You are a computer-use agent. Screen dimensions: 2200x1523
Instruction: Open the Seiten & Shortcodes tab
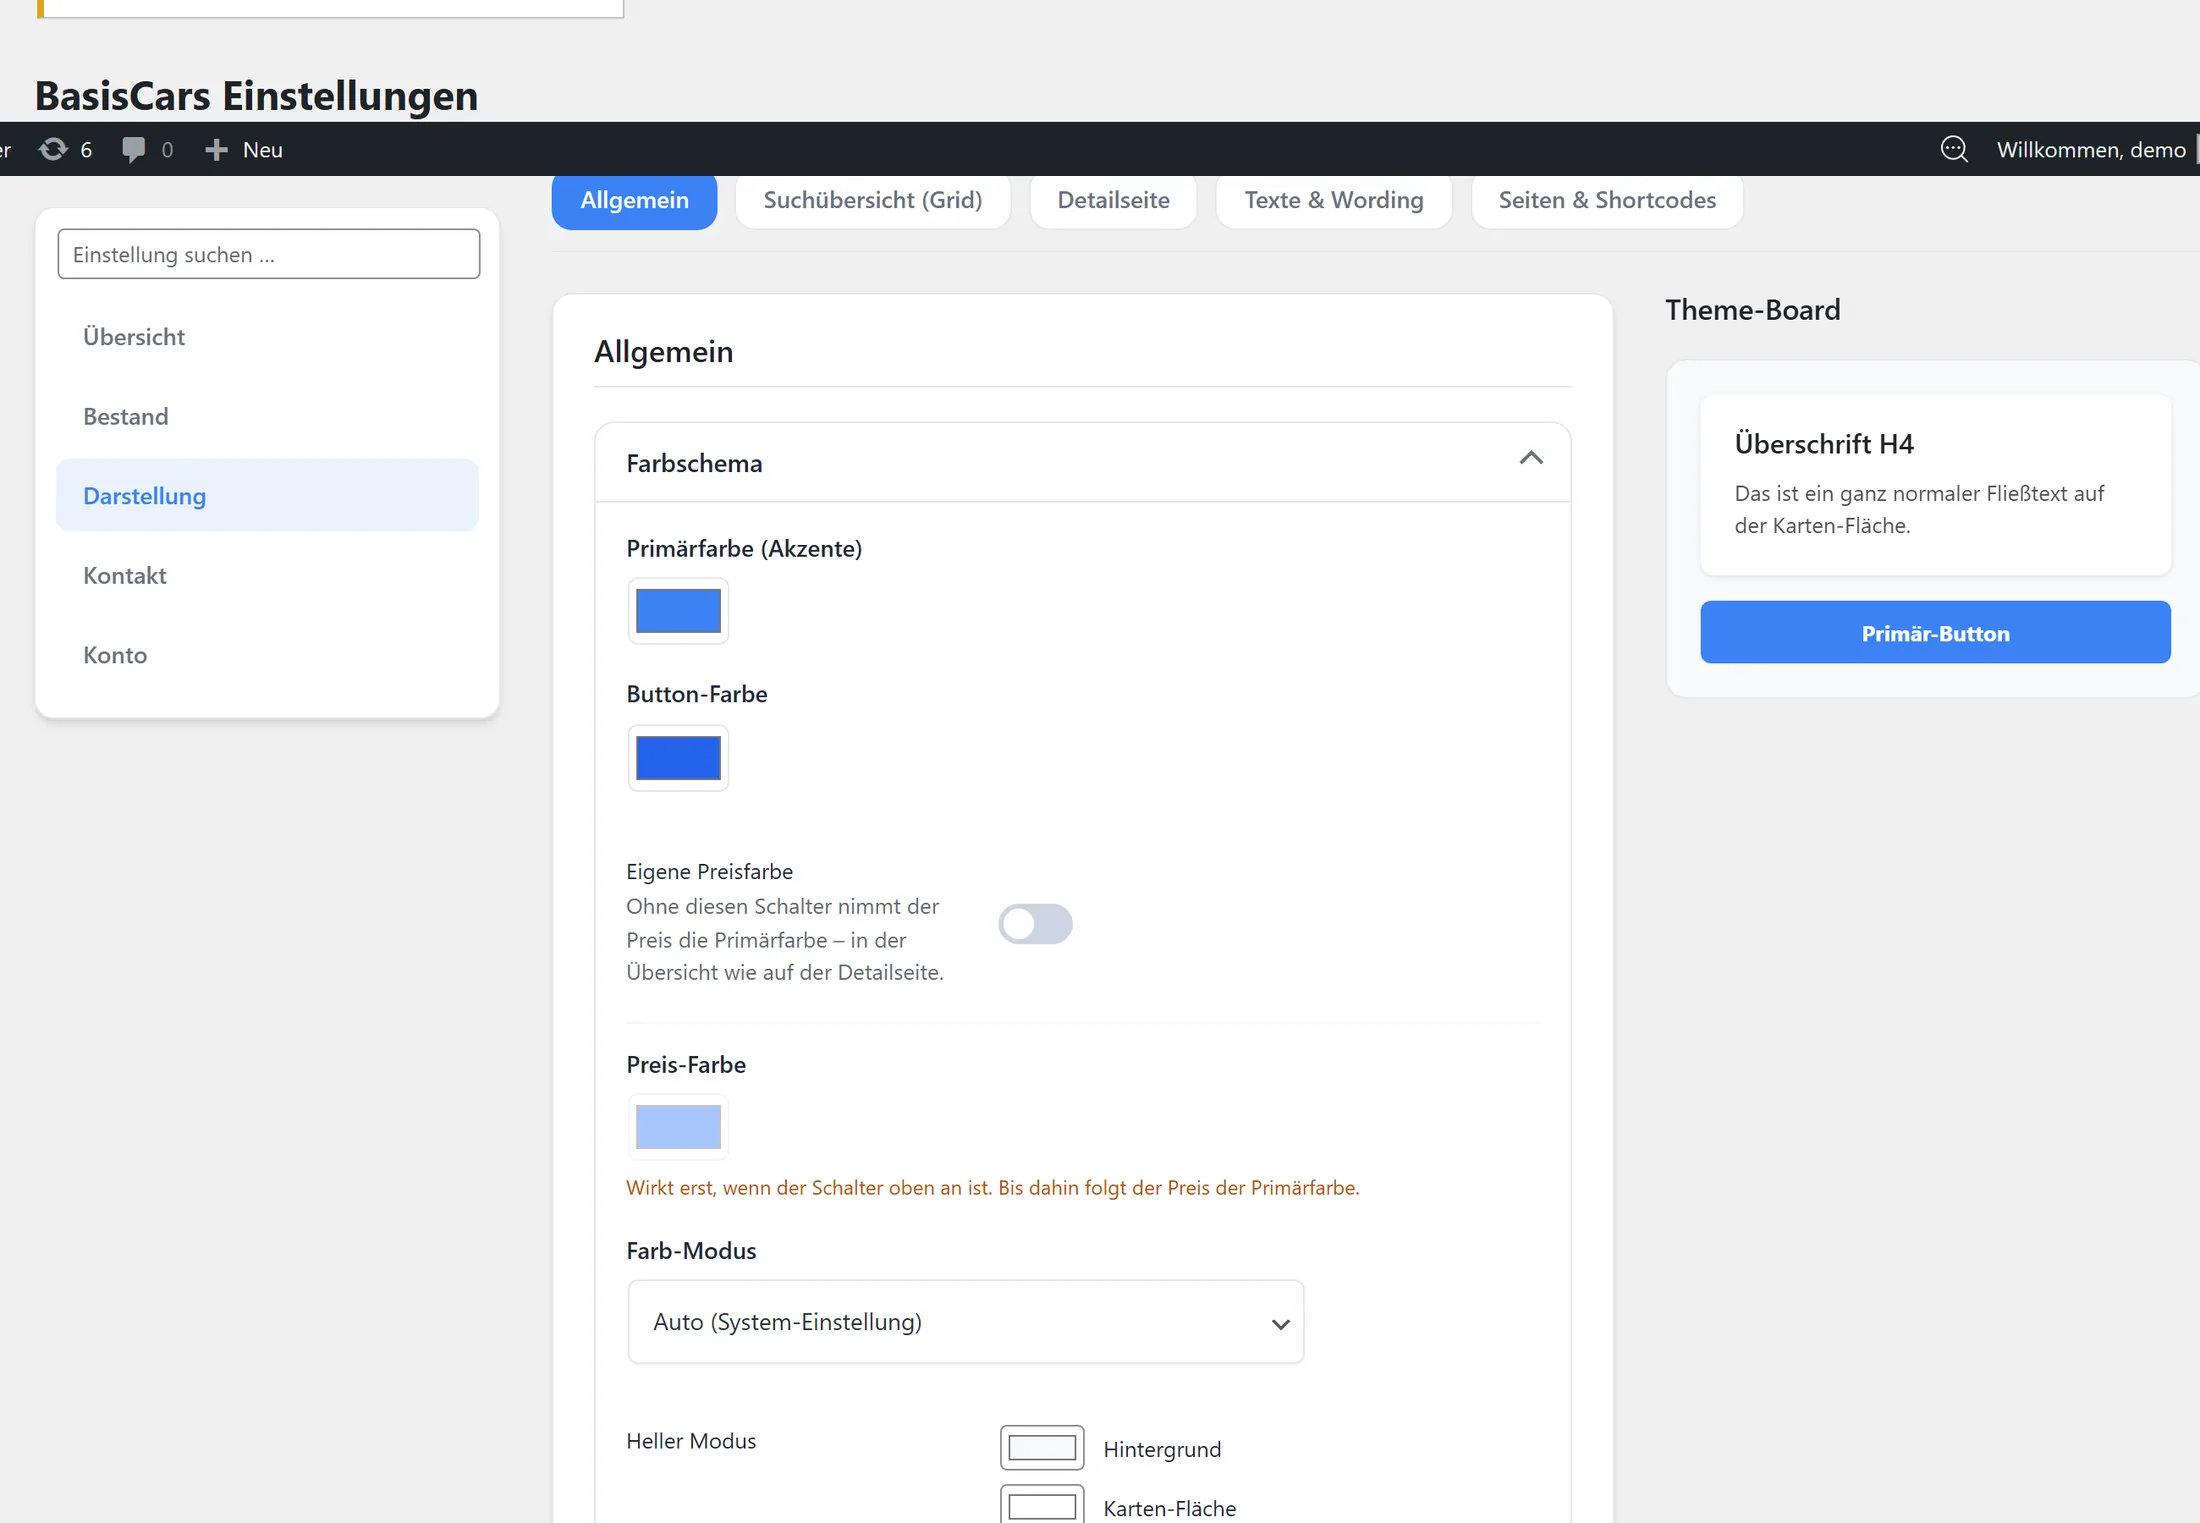tap(1607, 200)
